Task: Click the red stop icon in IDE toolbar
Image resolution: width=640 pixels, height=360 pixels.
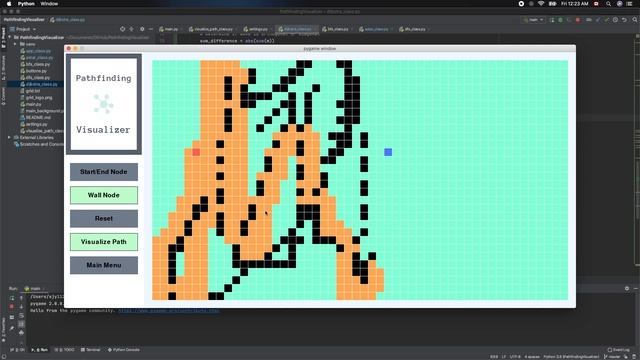Action: point(578,20)
